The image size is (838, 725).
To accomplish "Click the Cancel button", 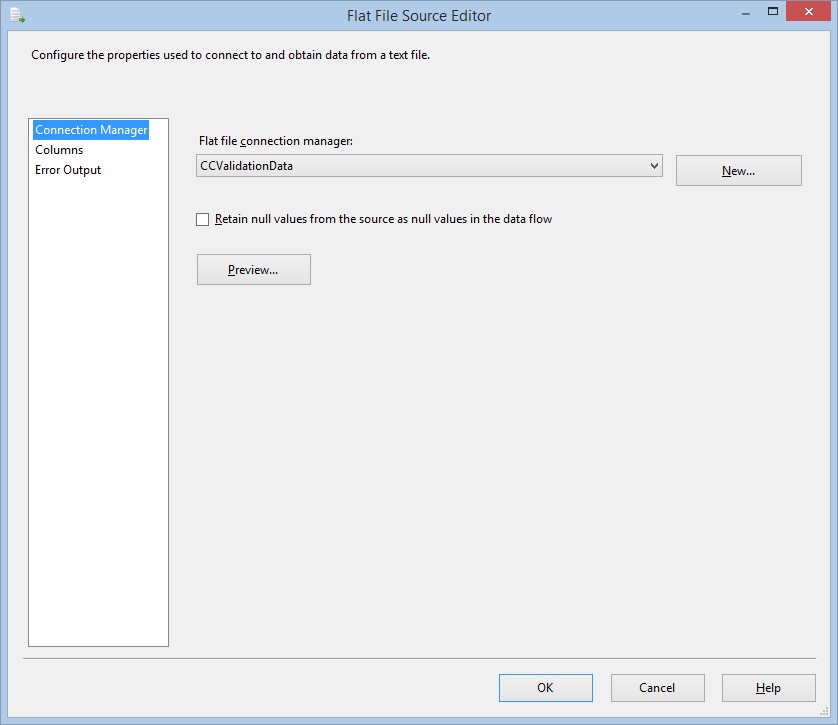I will click(x=657, y=688).
